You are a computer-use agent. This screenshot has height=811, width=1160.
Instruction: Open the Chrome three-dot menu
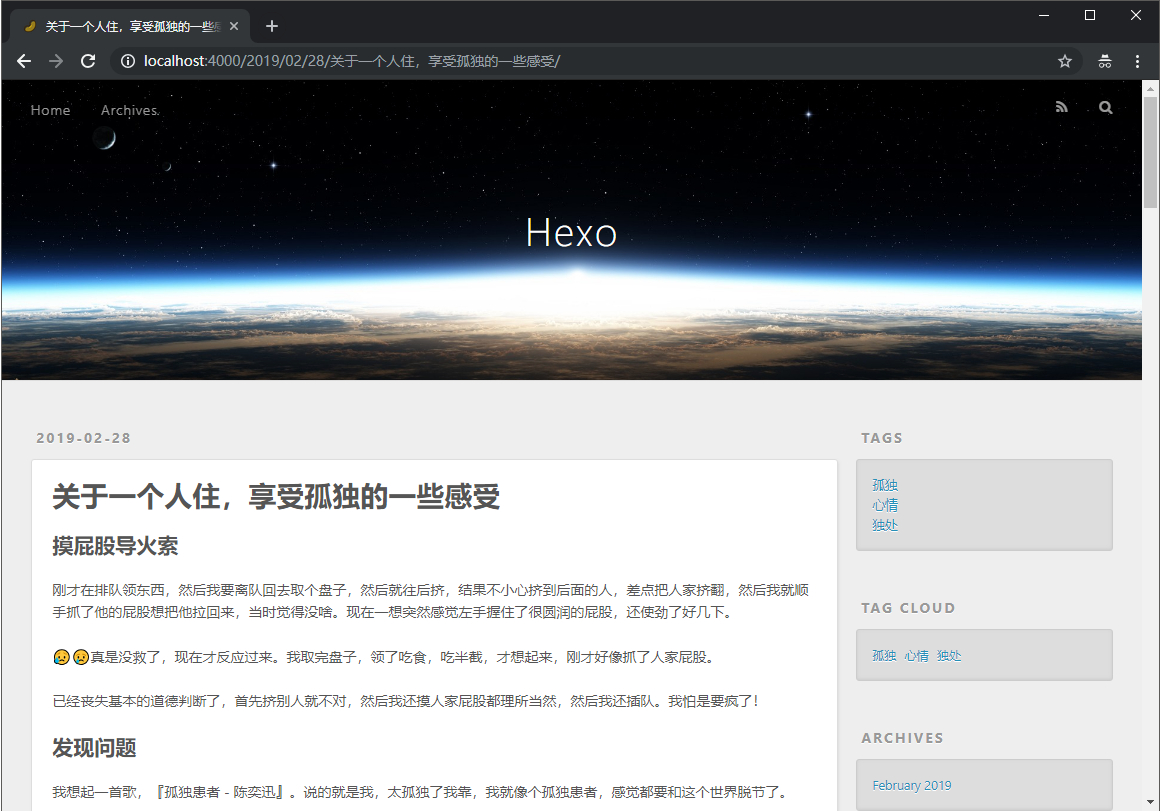(1137, 61)
